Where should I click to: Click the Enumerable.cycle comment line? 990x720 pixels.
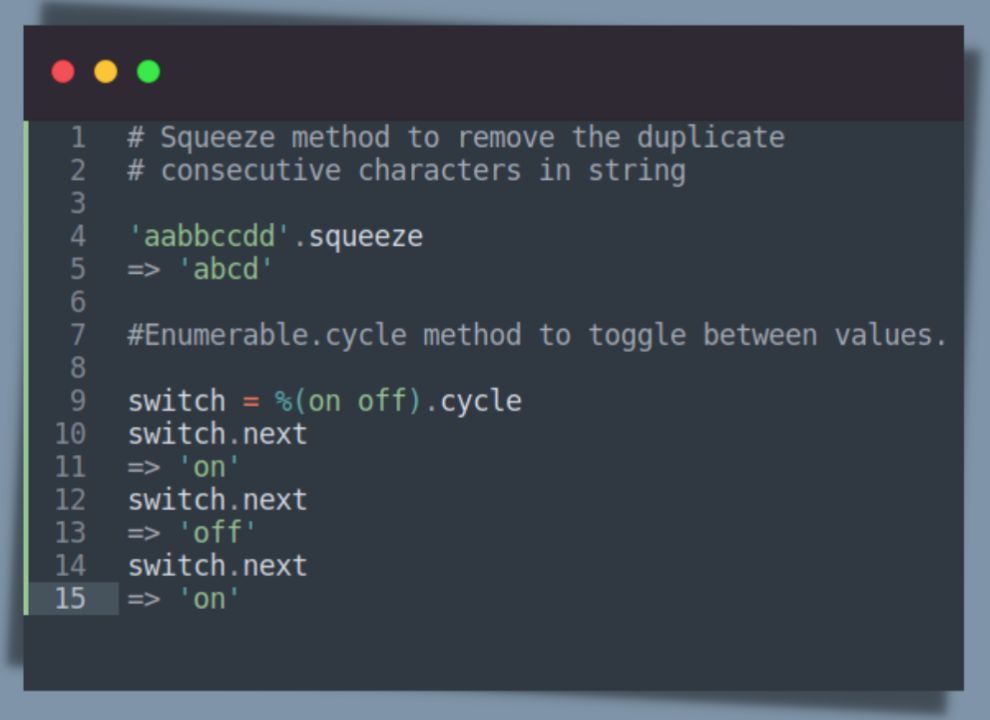pos(537,335)
